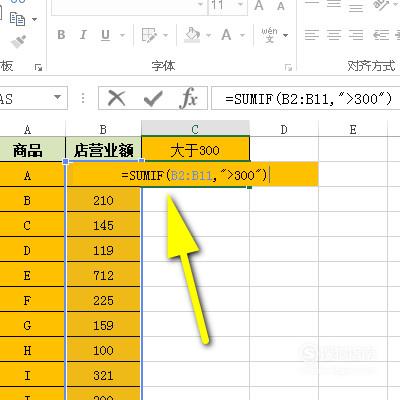
Task: Open font name dropdown arrow
Action: (200, 5)
